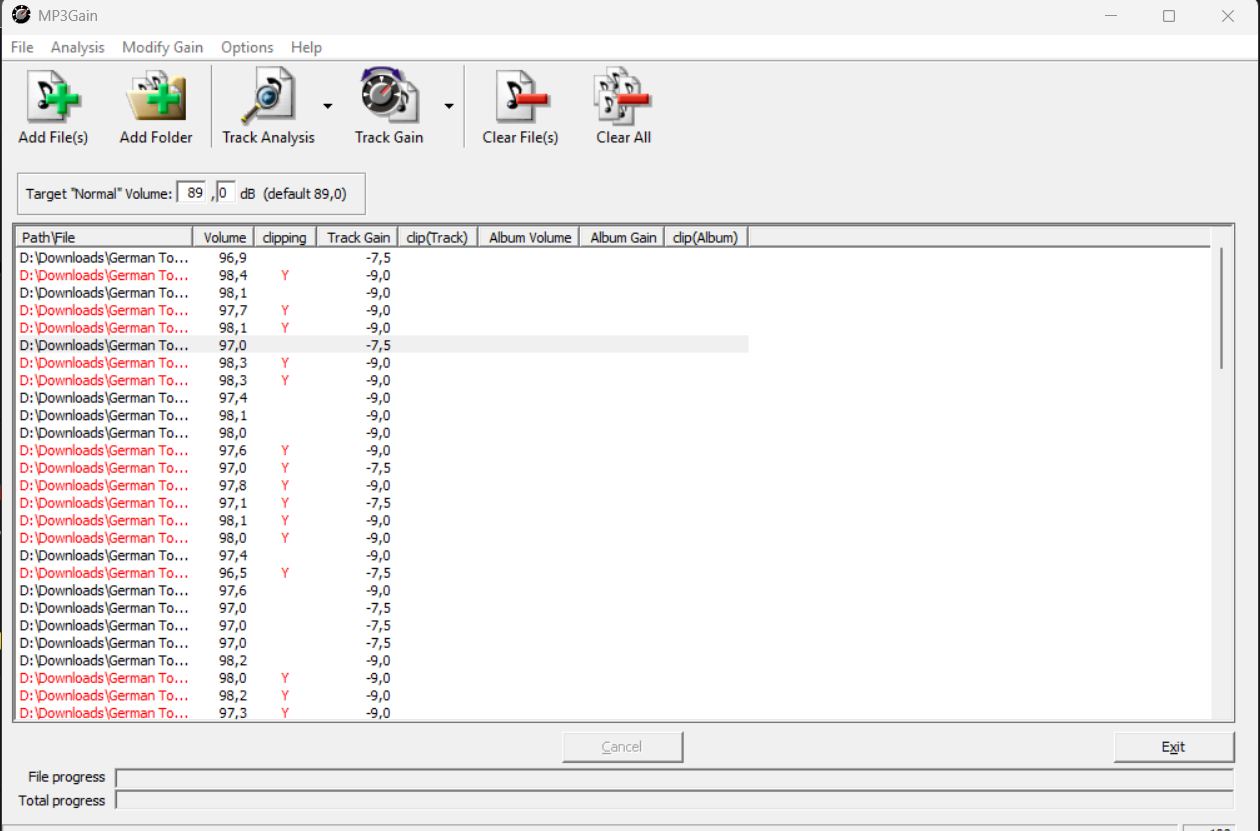Click the clip(Track) column header
1260x831 pixels.
(x=438, y=237)
